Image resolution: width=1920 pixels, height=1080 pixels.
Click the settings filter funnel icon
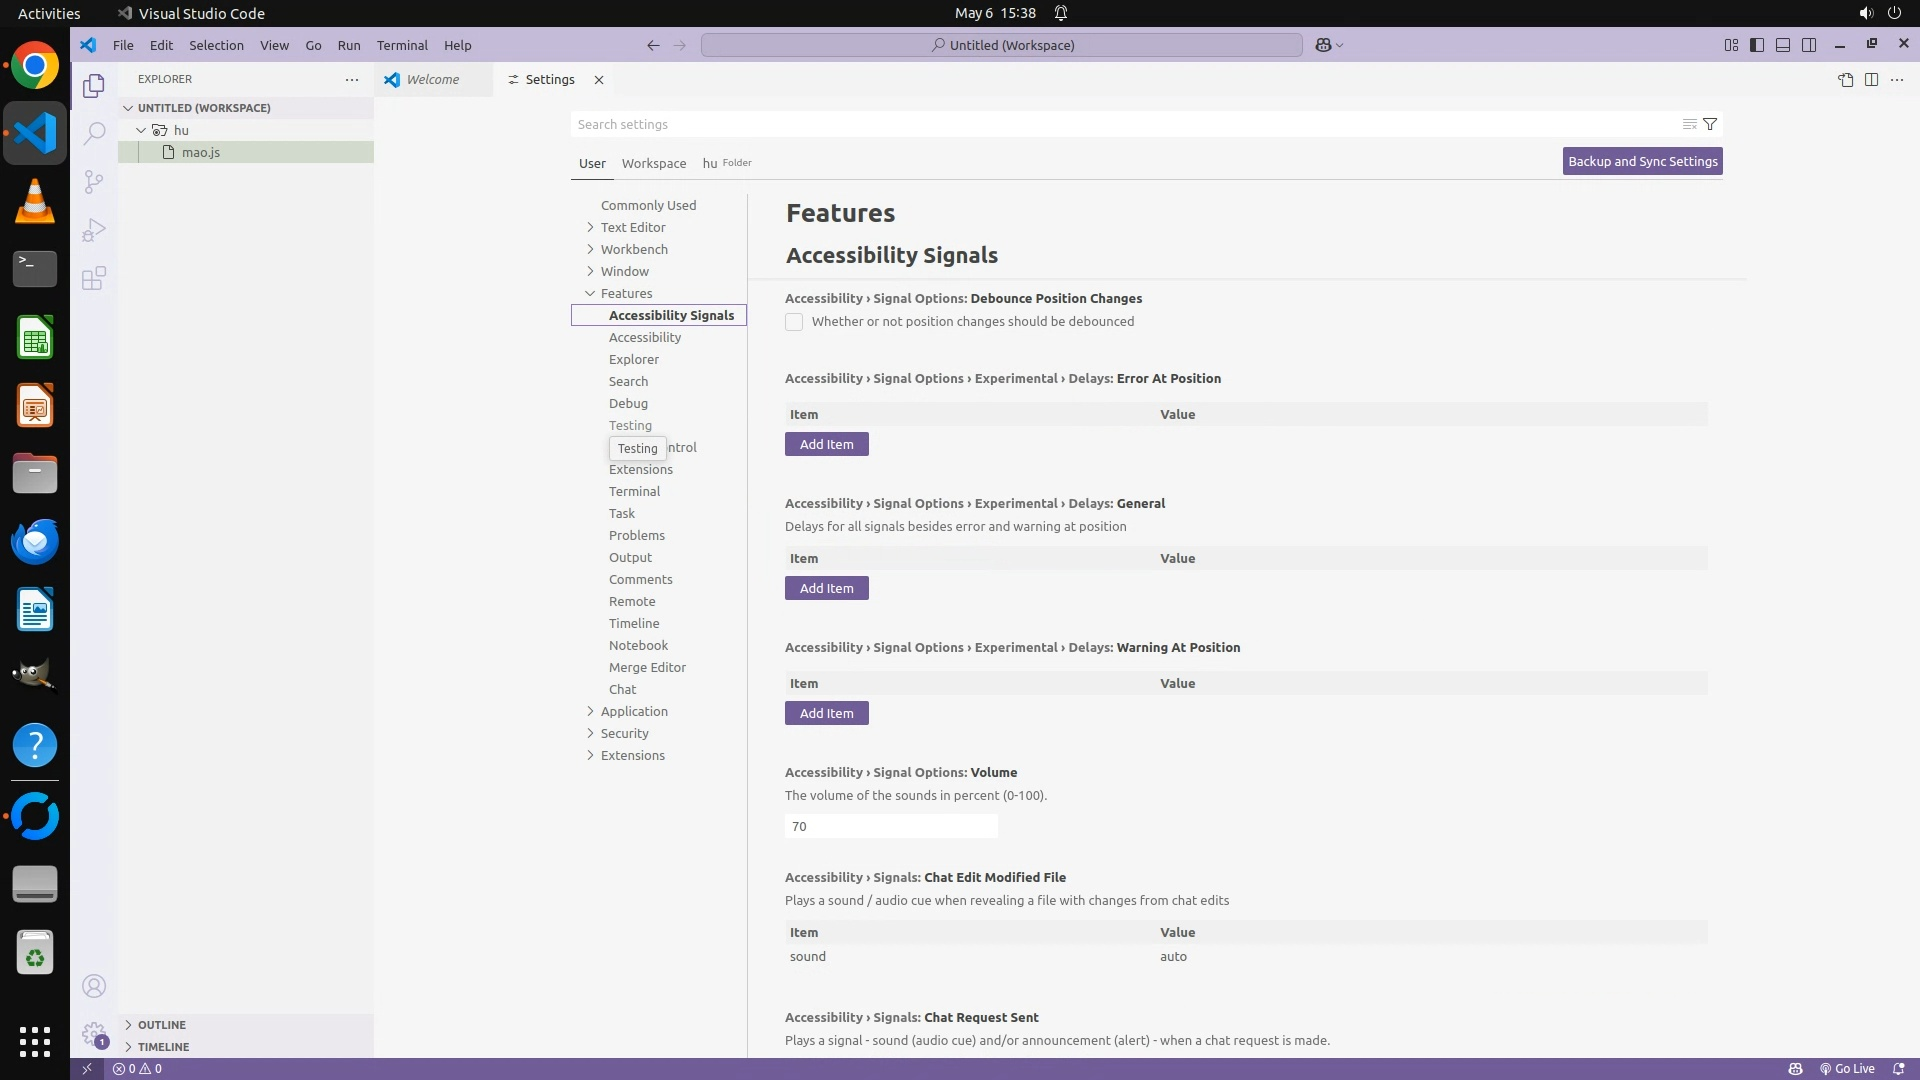(x=1710, y=124)
